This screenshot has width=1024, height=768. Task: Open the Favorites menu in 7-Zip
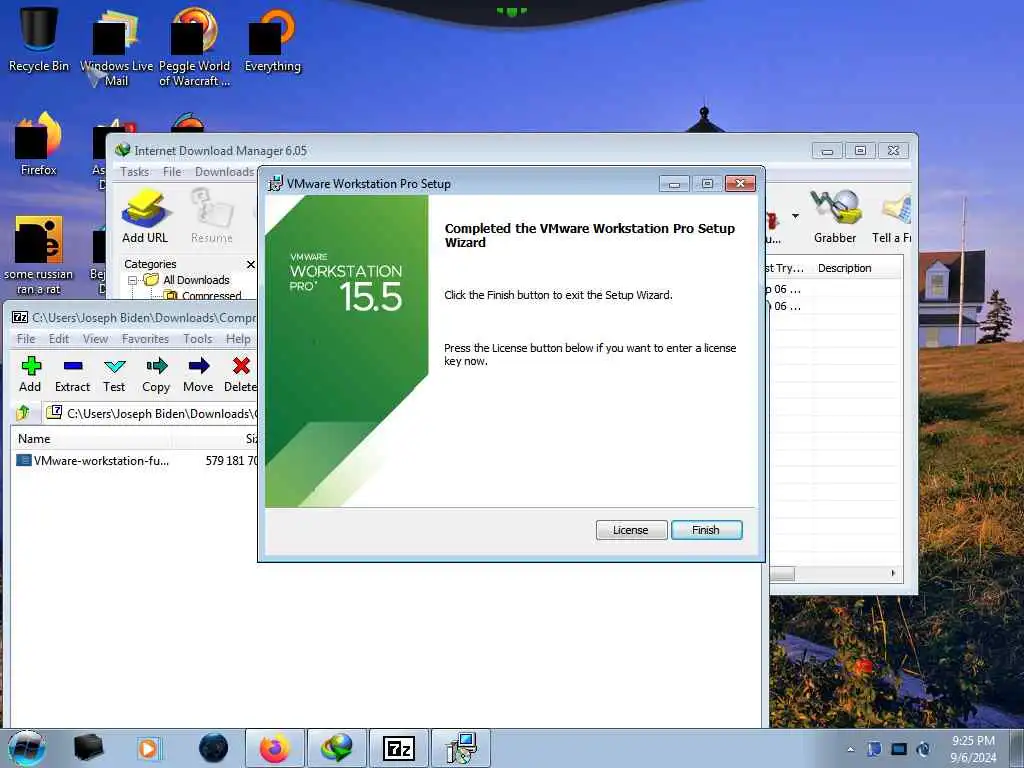click(x=145, y=338)
